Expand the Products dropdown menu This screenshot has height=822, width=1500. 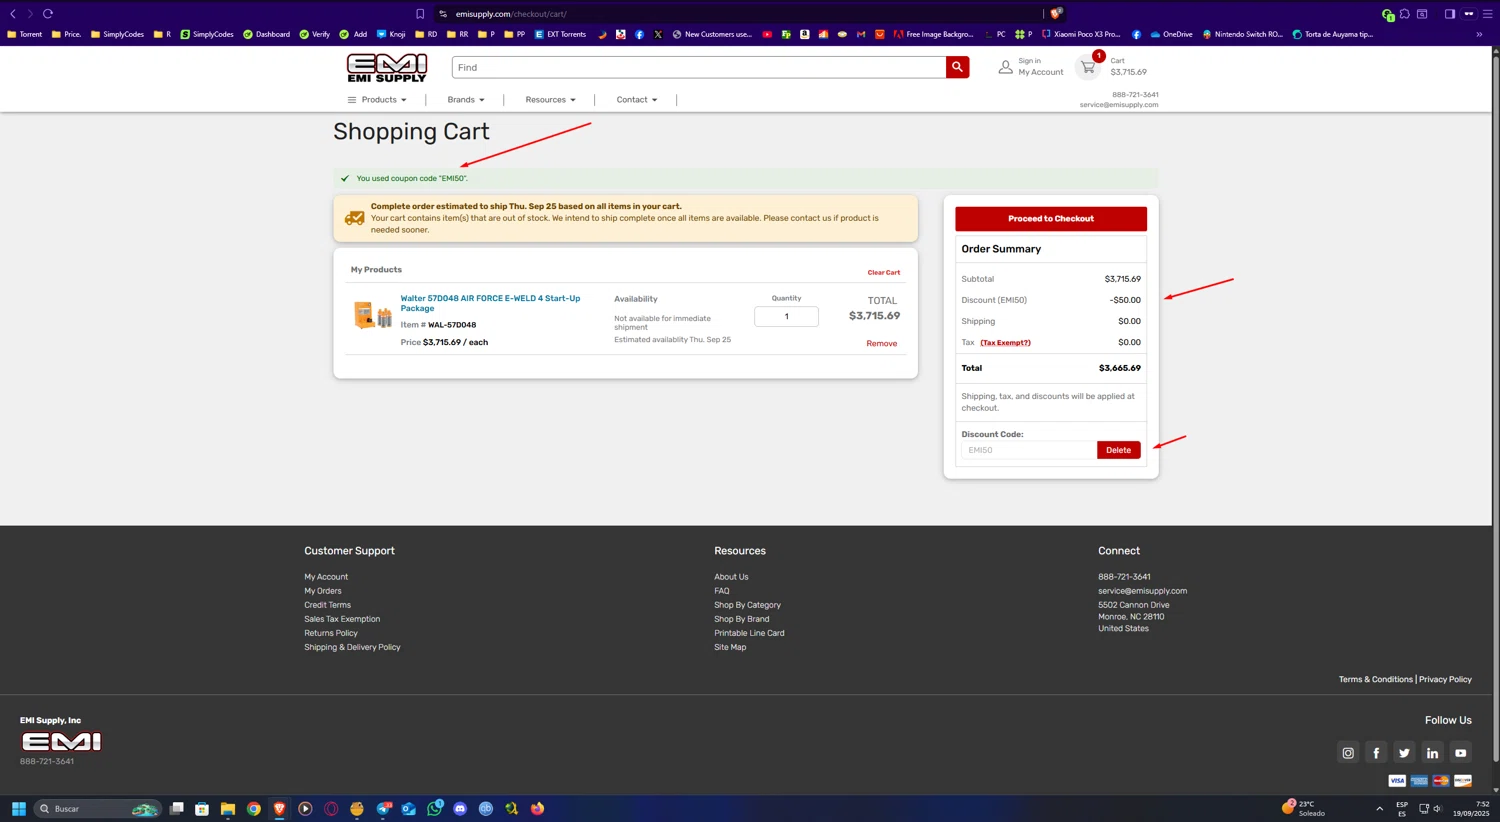point(377,100)
